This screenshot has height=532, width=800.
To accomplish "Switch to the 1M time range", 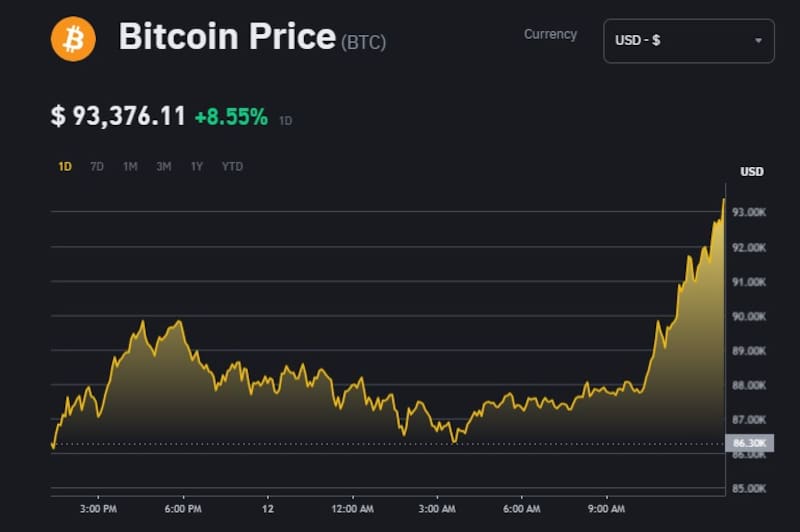I will [130, 167].
